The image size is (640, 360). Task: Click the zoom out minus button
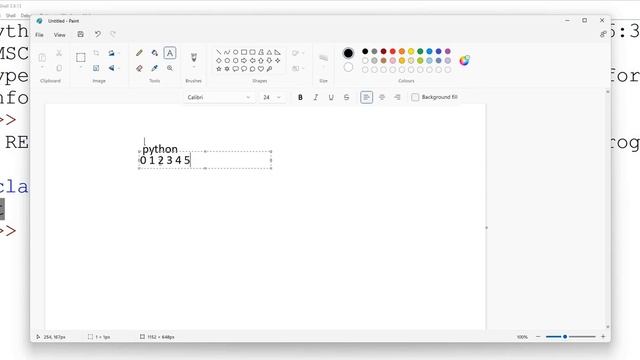(x=538, y=337)
